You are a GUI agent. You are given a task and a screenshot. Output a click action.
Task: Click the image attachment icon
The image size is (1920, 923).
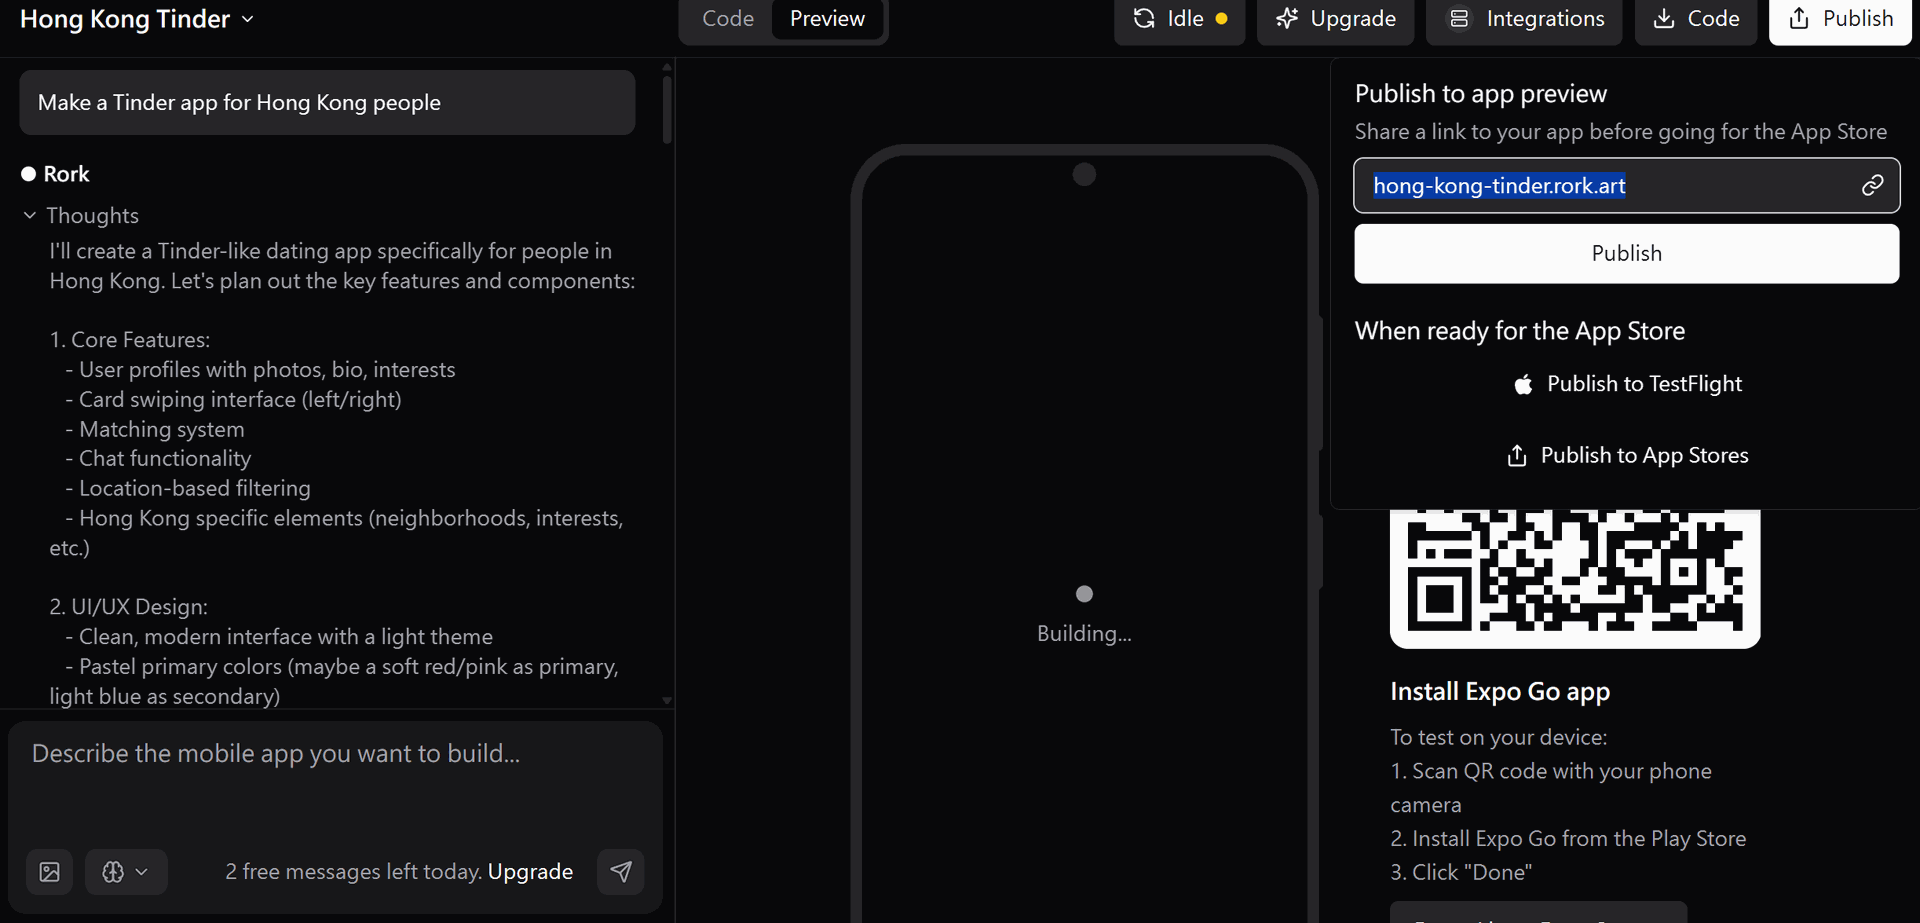[49, 872]
